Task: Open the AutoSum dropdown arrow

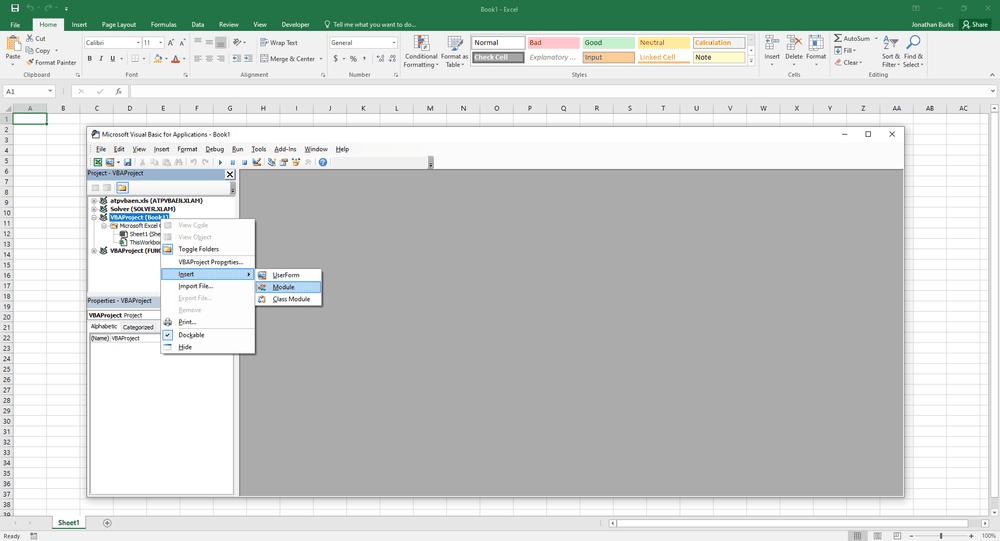Action: click(x=876, y=38)
